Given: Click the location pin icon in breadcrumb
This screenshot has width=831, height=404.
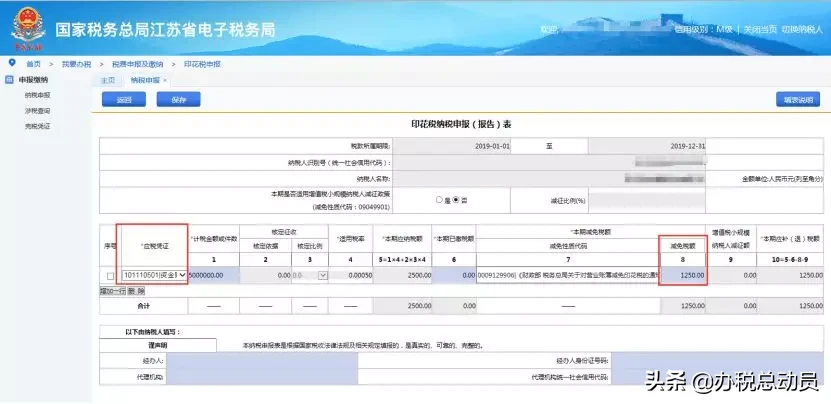Looking at the screenshot, I should [12, 63].
